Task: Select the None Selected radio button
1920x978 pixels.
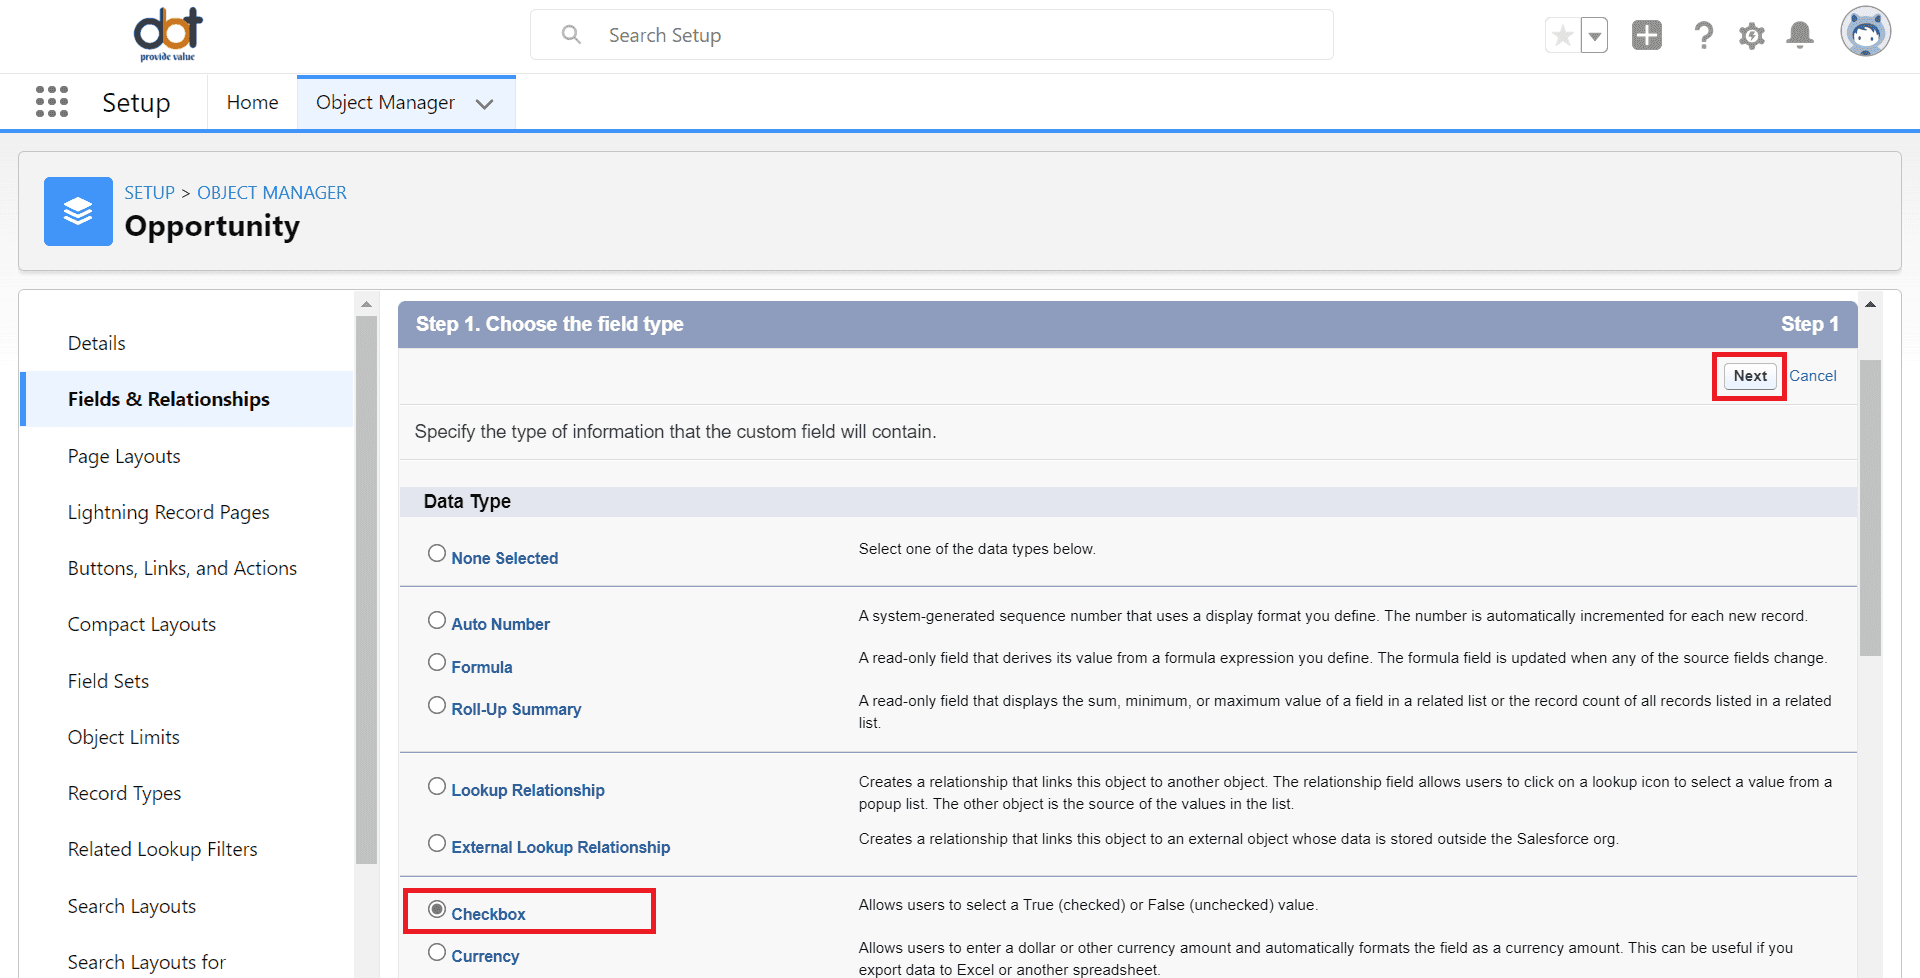Action: pos(437,553)
